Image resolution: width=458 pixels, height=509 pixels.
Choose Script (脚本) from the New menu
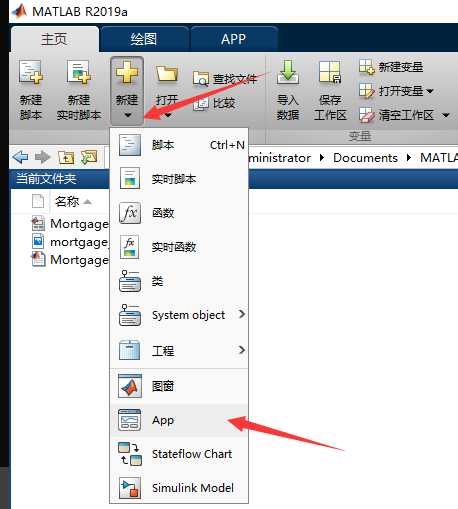point(179,145)
